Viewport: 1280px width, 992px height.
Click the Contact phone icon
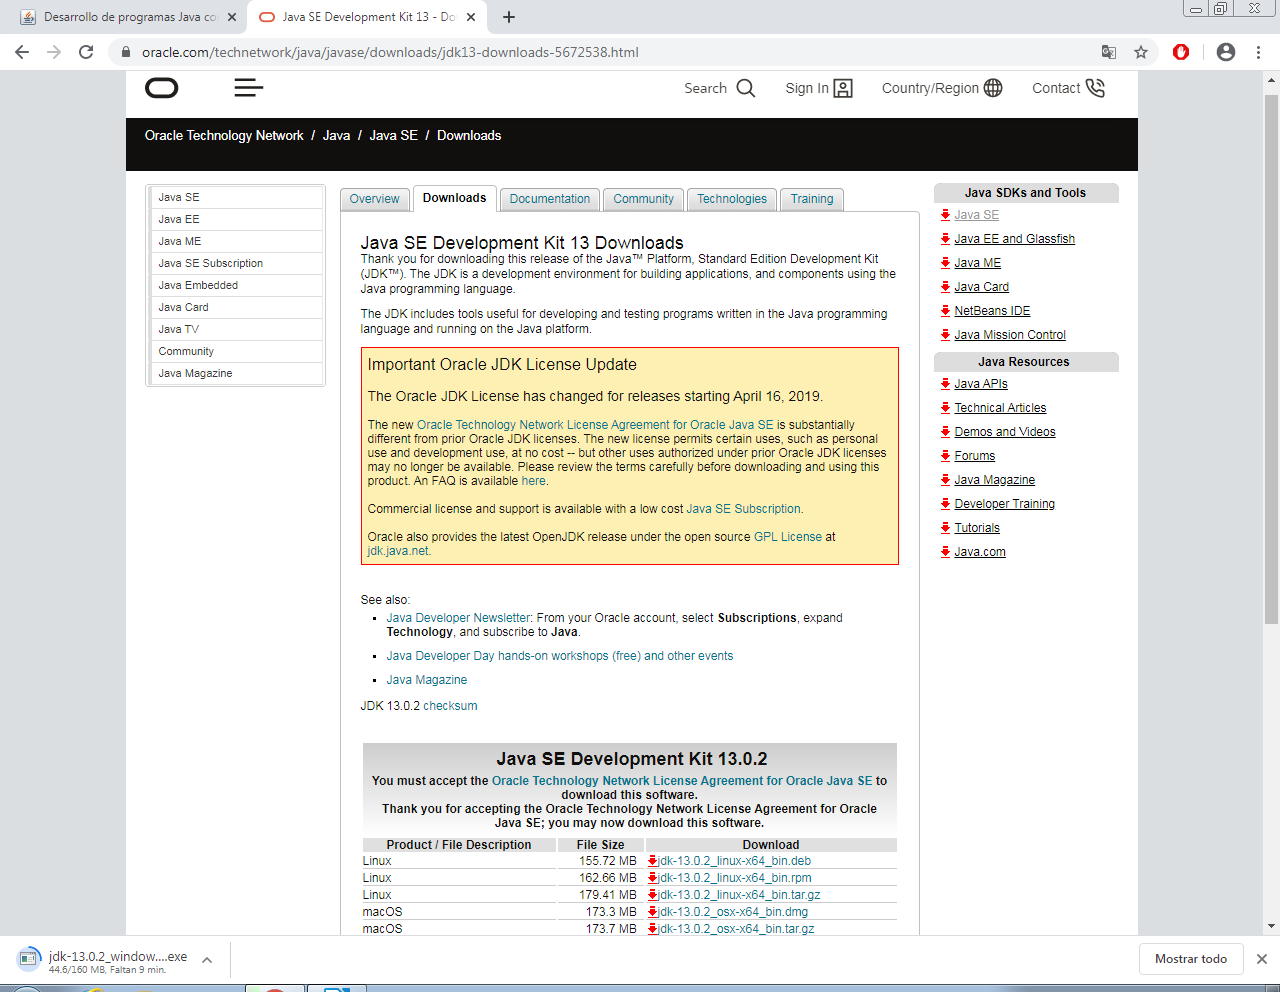point(1095,88)
